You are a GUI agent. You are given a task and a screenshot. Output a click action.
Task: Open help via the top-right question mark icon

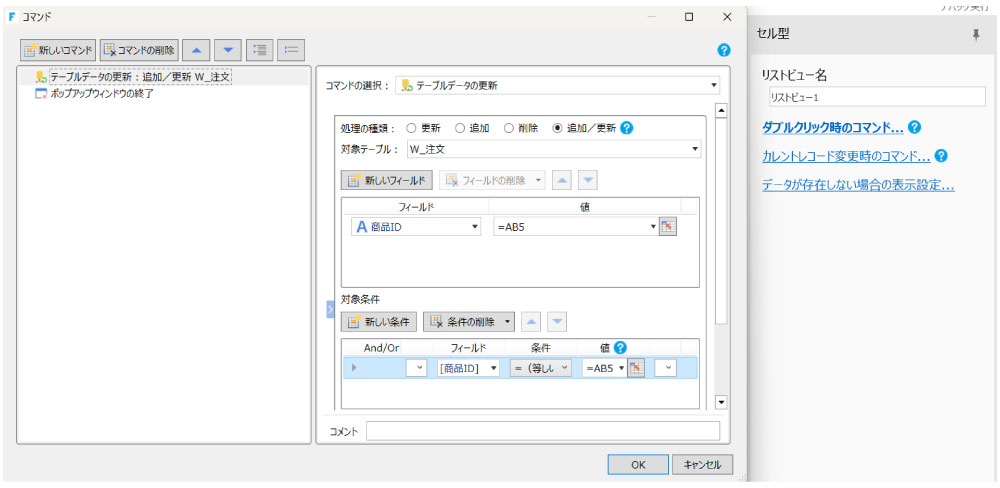tap(724, 50)
